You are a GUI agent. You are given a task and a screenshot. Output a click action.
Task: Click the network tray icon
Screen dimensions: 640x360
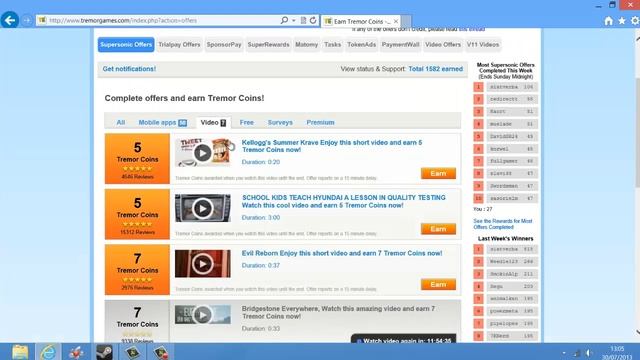[x=577, y=353]
